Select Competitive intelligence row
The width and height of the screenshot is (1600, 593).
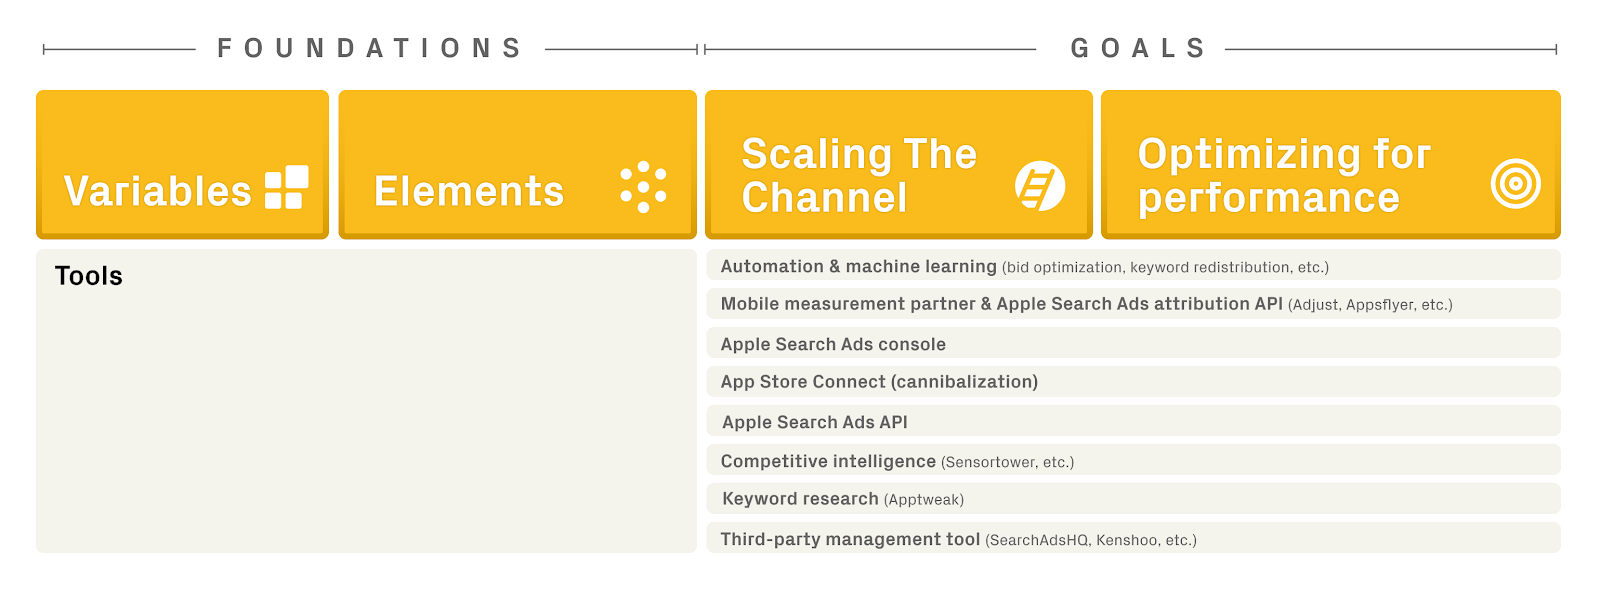click(x=1133, y=460)
